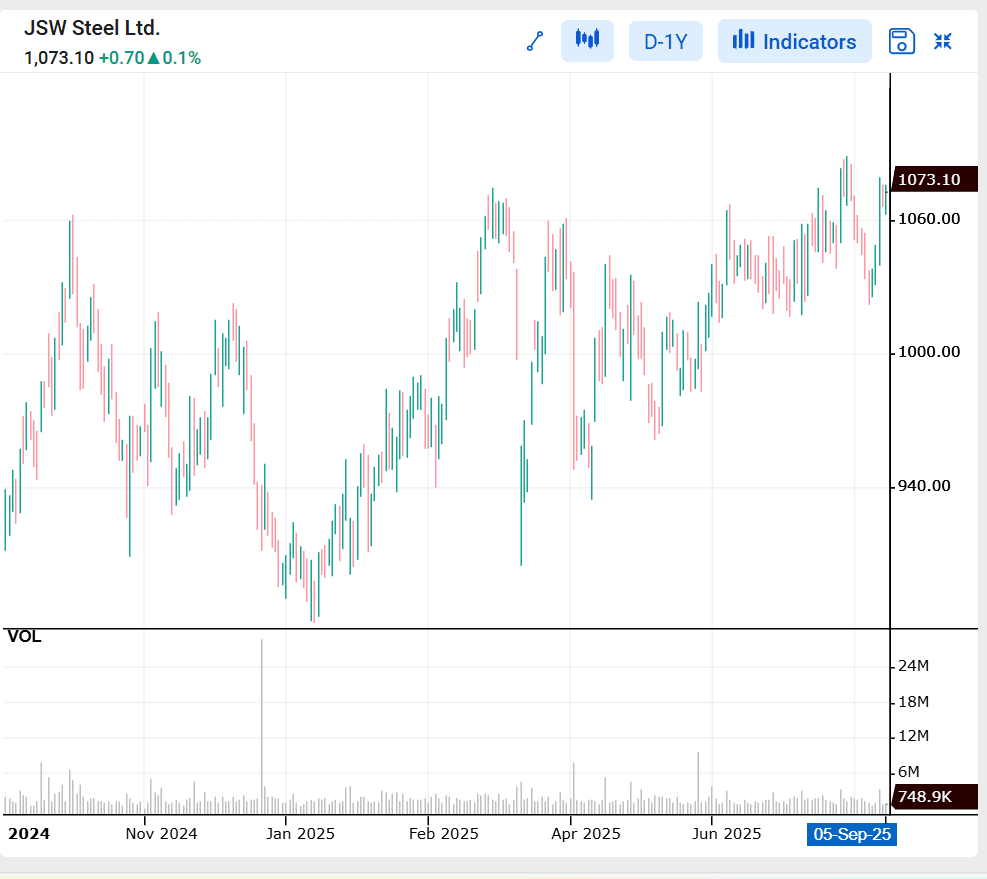The width and height of the screenshot is (987, 879).
Task: Click the 24M volume axis label
Action: [913, 666]
